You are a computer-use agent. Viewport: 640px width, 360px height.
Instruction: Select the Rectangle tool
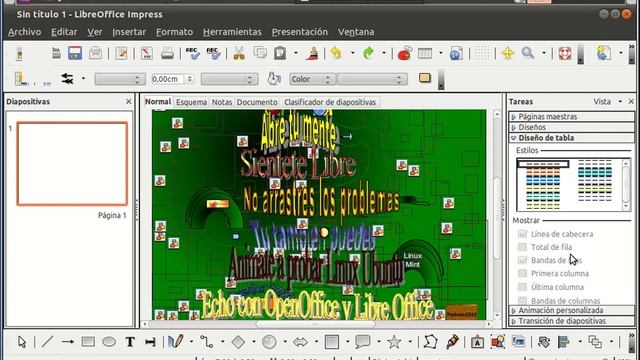[x=88, y=342]
